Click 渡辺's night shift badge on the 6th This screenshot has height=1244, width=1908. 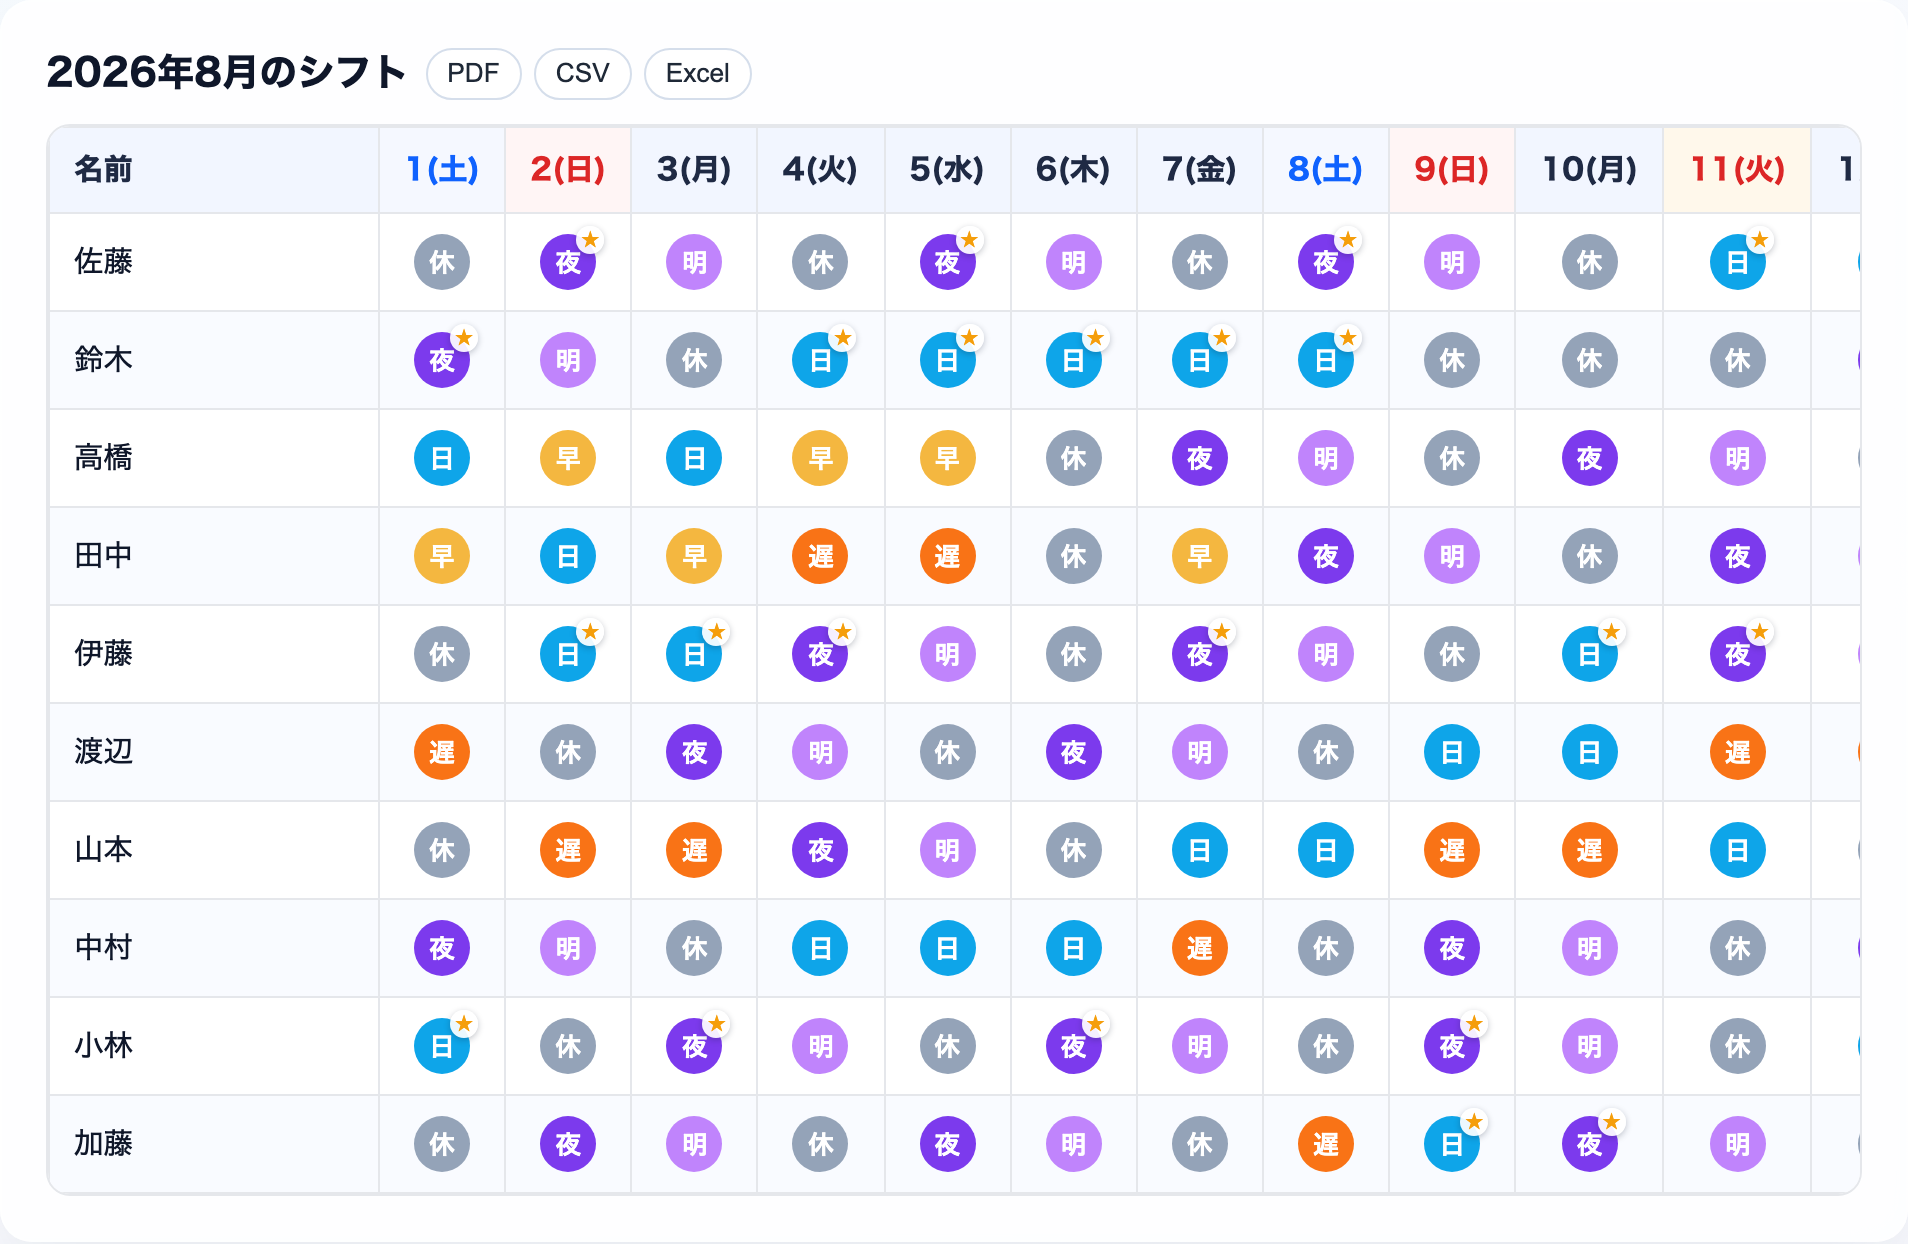tap(1074, 752)
